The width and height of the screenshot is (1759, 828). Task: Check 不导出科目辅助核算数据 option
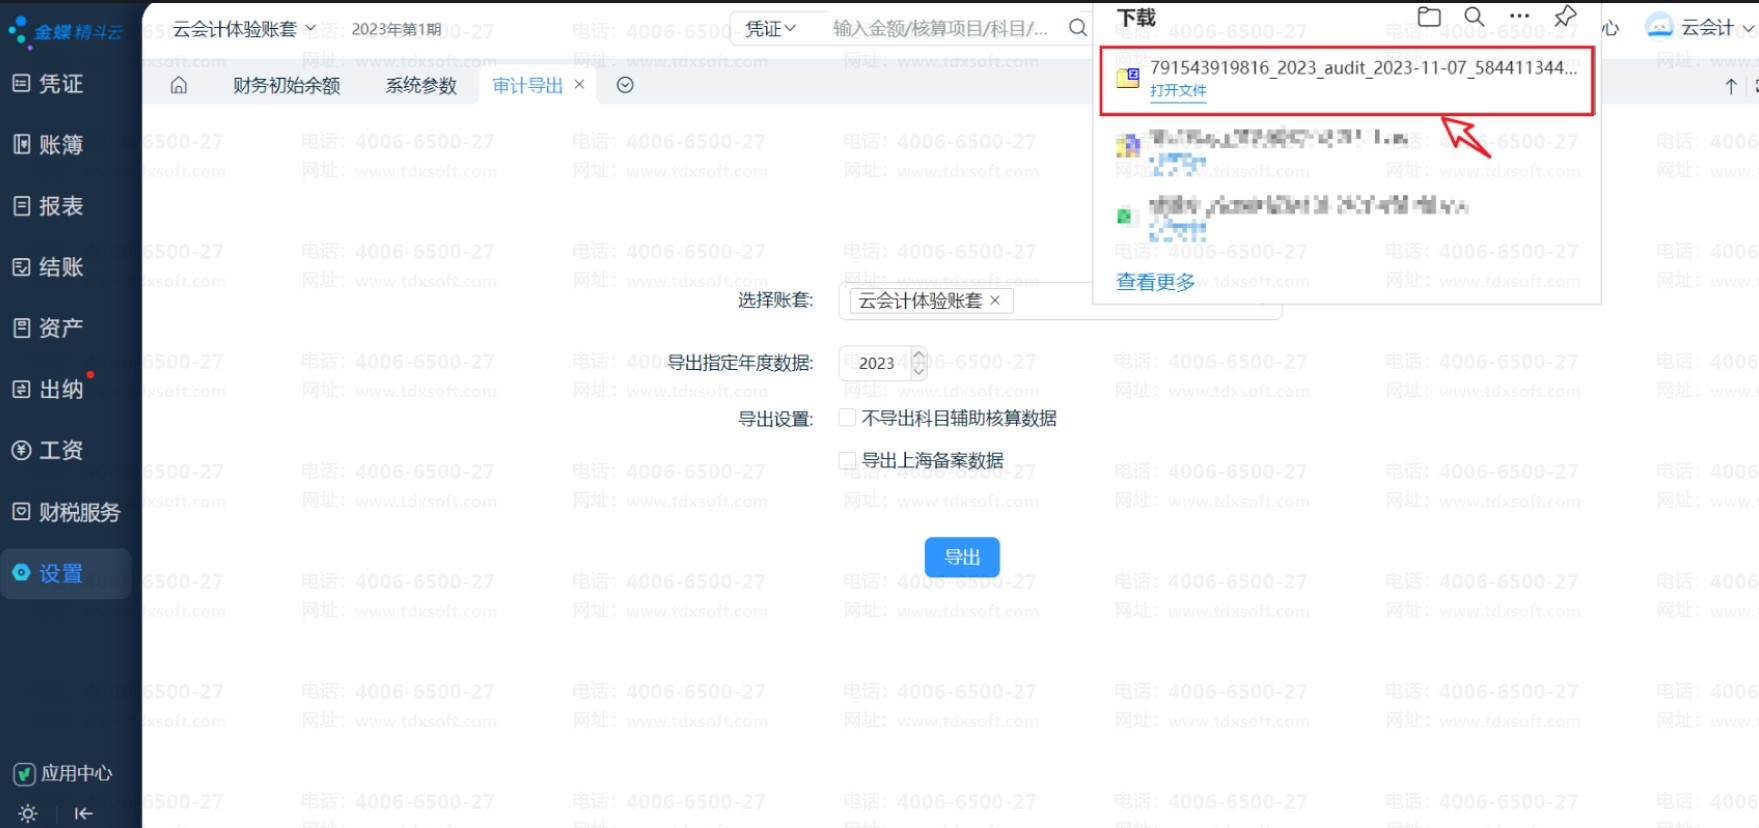[x=847, y=418]
